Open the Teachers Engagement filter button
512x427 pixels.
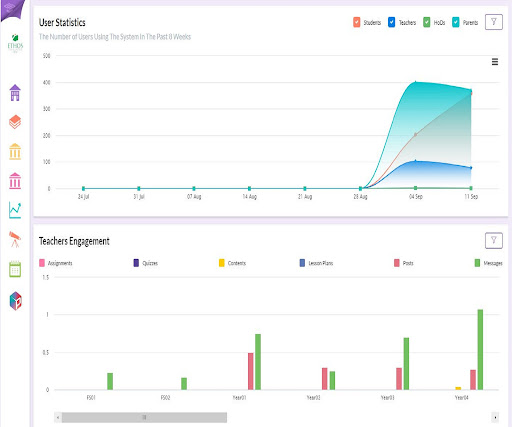(x=494, y=240)
